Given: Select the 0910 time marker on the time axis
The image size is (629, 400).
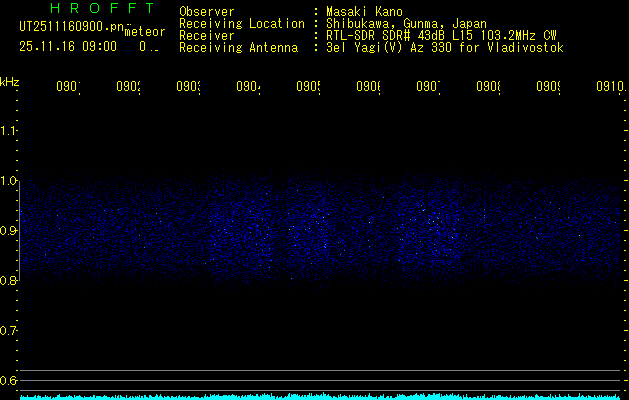Looking at the screenshot, I should pyautogui.click(x=610, y=86).
